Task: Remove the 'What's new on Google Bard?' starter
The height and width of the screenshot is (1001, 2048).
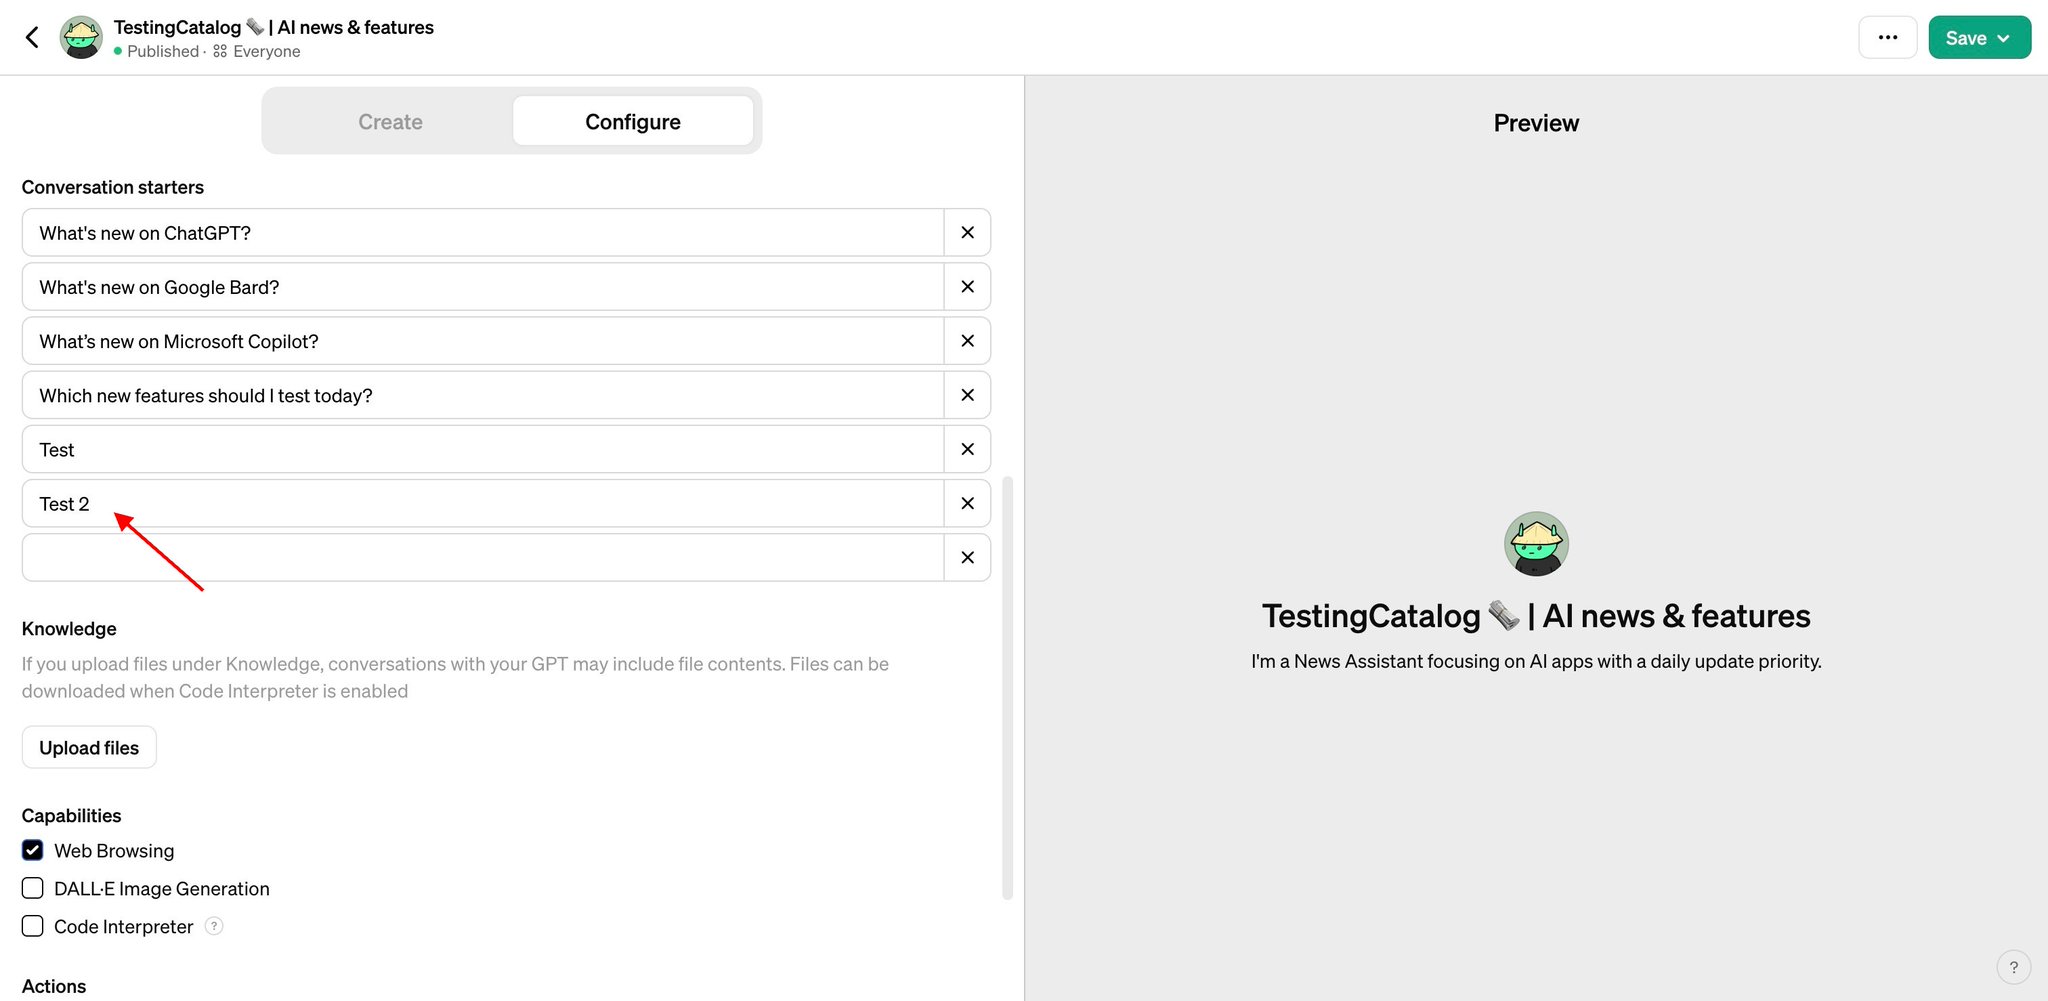Action: (967, 287)
